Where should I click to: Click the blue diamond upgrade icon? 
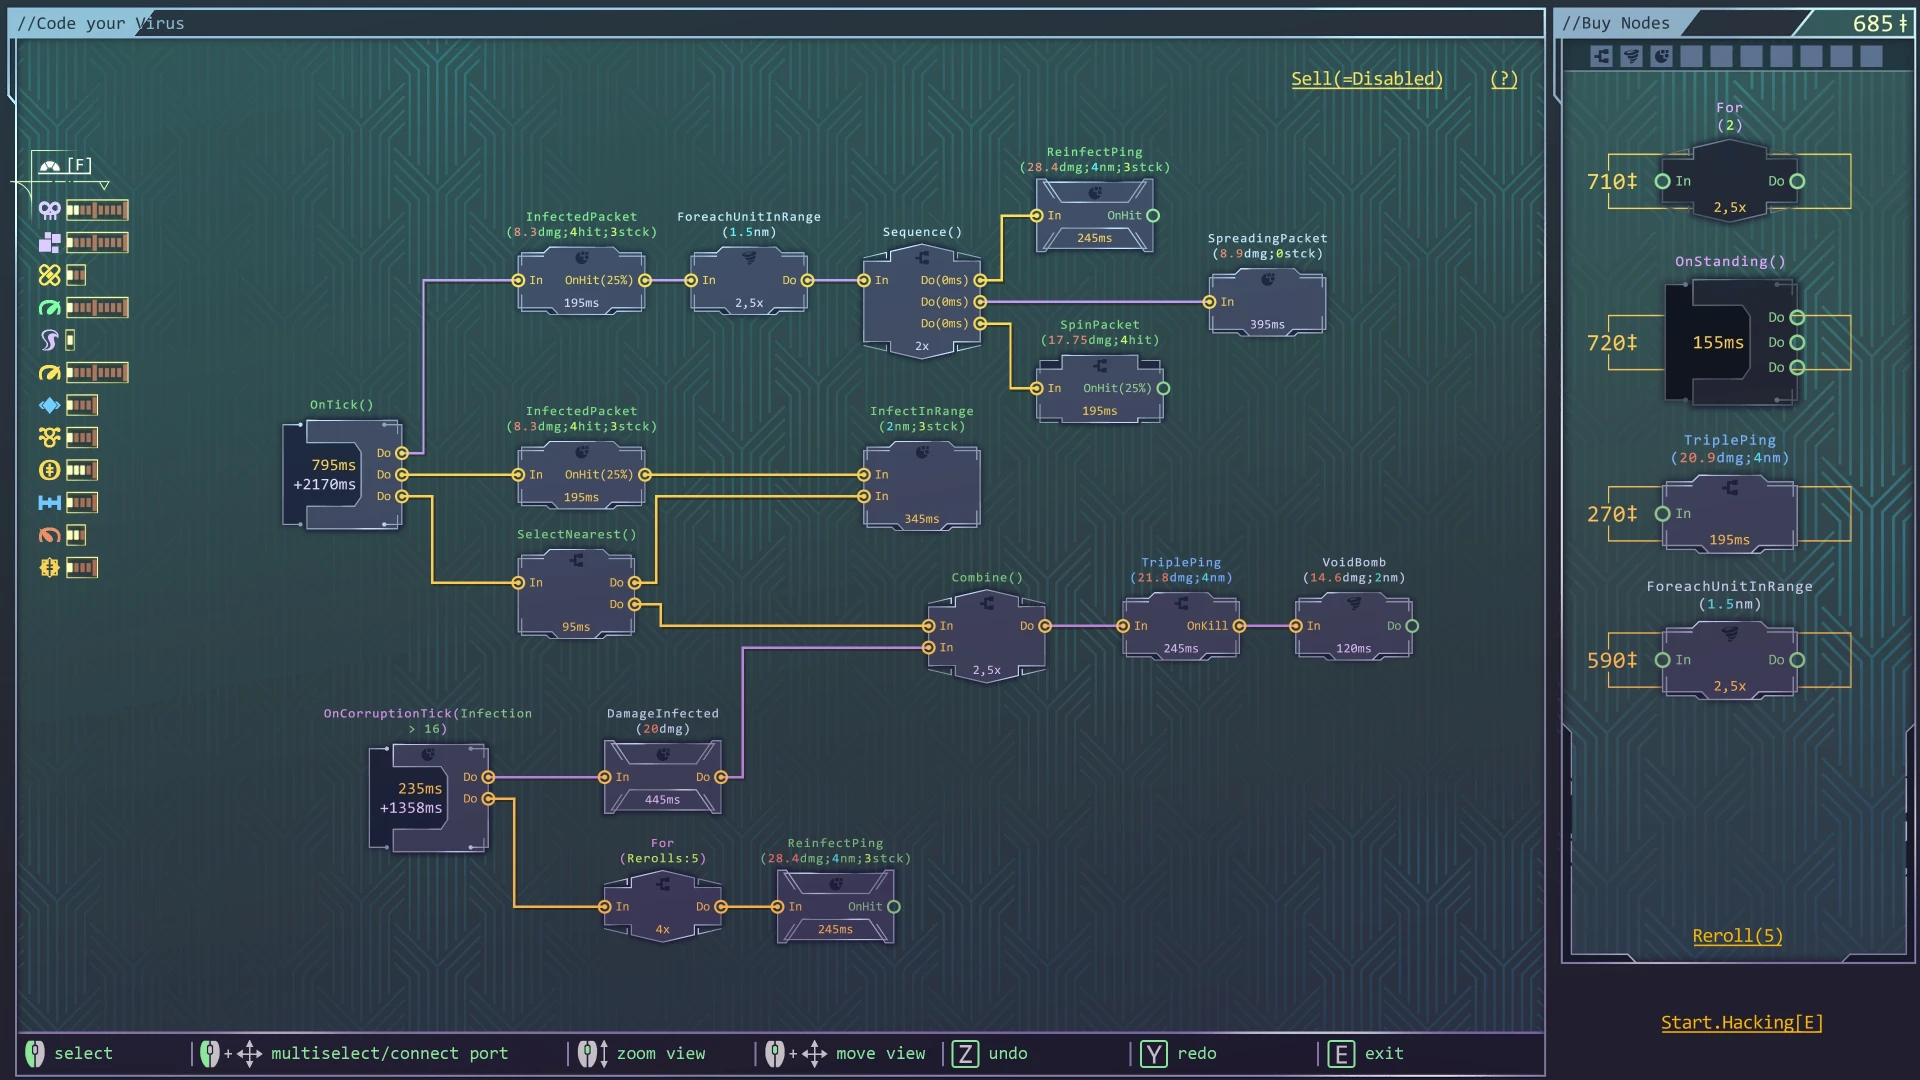[48, 405]
